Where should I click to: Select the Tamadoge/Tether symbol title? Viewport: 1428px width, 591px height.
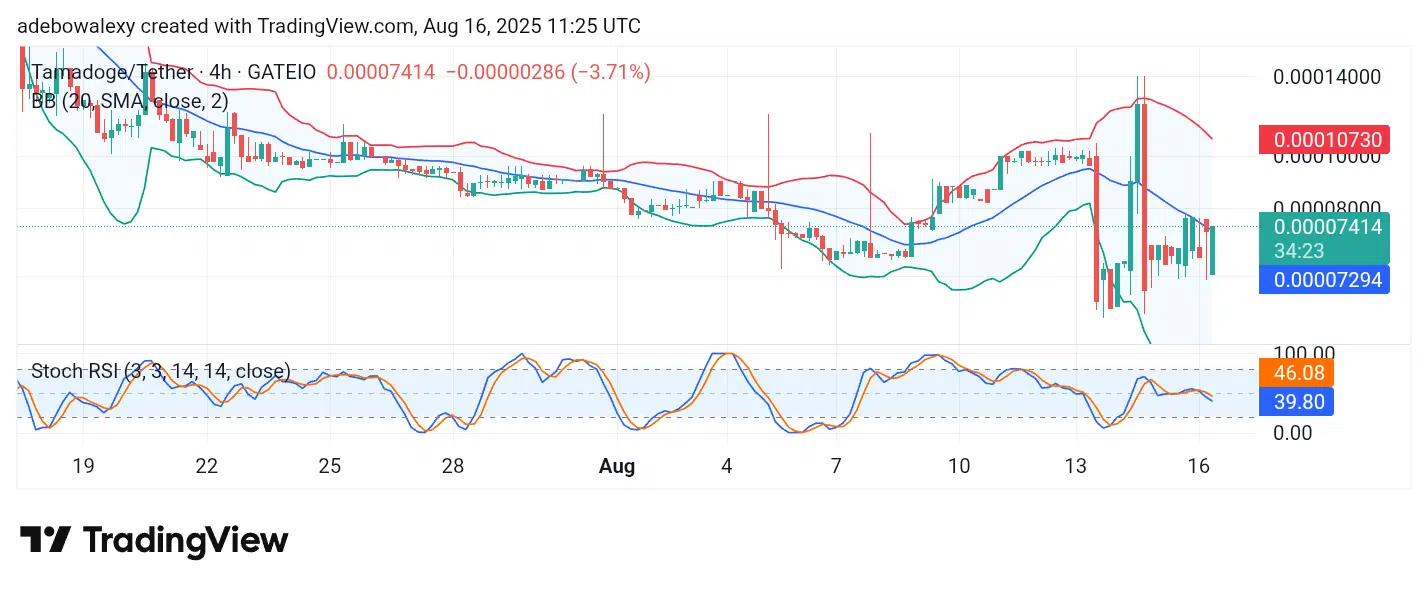[x=112, y=72]
